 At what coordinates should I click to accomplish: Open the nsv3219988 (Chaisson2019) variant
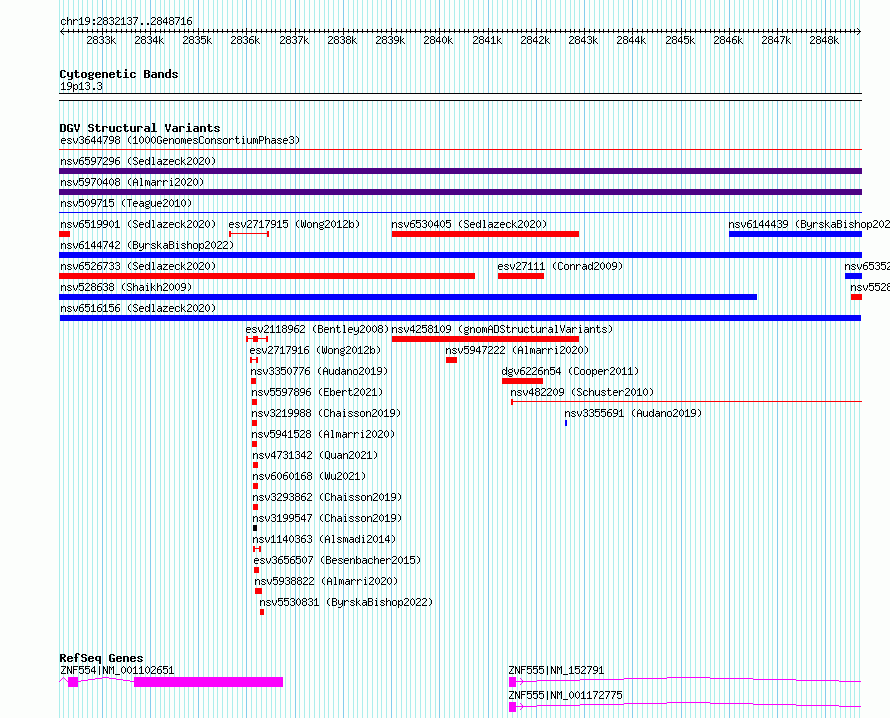pyautogui.click(x=326, y=413)
